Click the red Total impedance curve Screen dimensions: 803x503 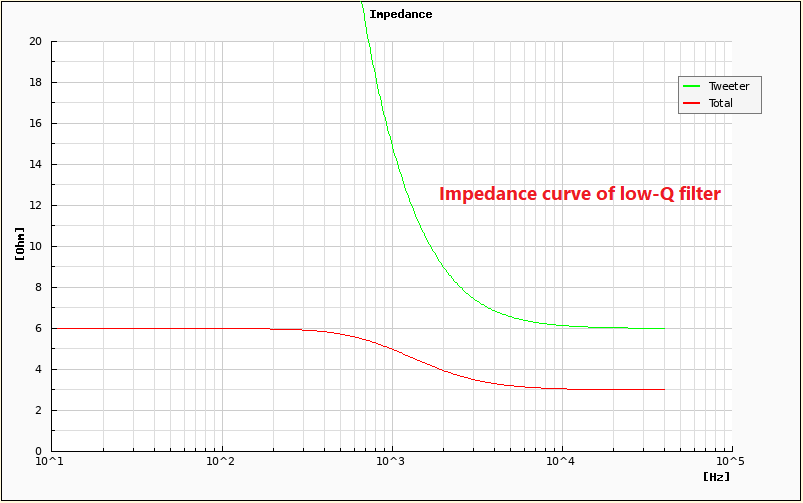click(x=392, y=349)
